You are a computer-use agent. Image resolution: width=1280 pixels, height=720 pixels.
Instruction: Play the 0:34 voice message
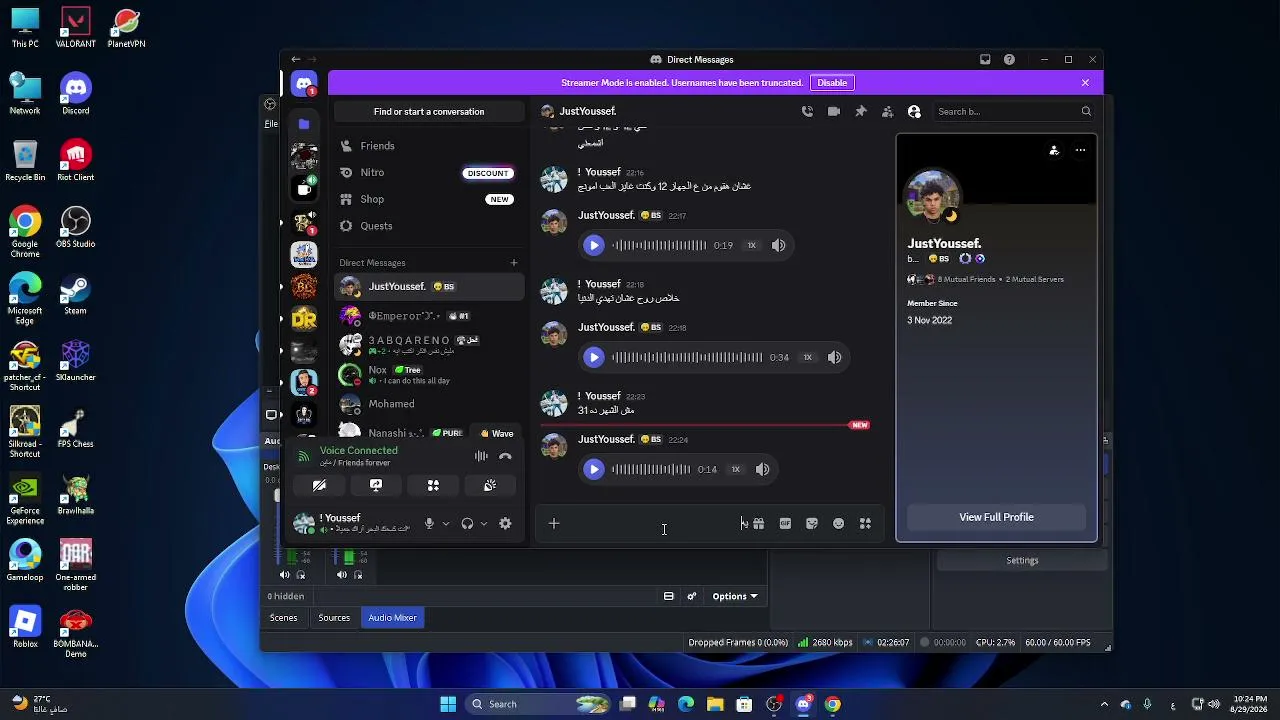coord(593,357)
